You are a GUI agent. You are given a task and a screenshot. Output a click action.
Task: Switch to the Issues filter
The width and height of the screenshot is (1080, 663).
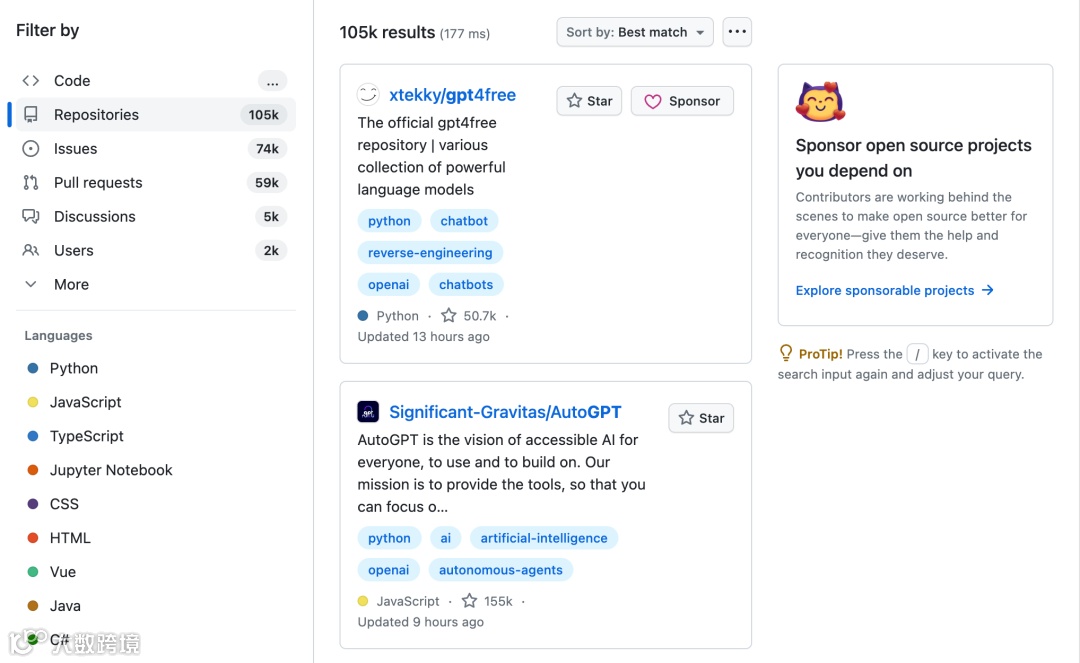[x=76, y=149]
